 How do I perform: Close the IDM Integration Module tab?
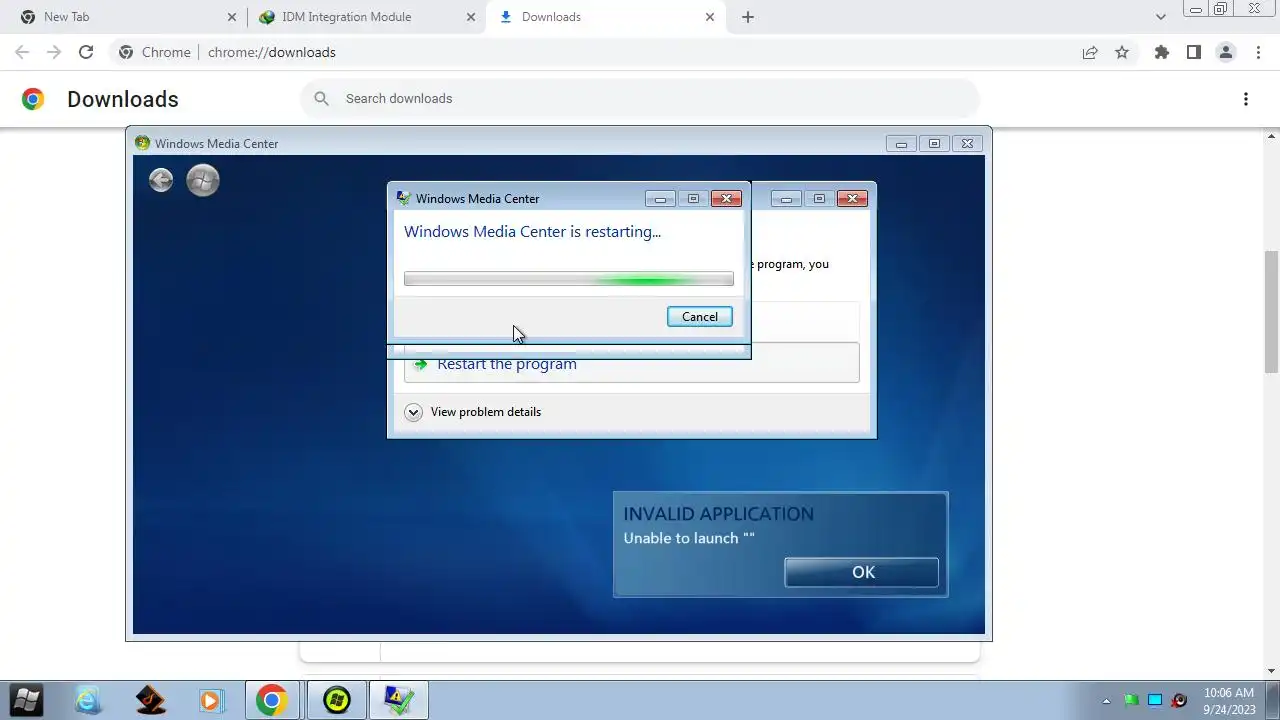470,17
